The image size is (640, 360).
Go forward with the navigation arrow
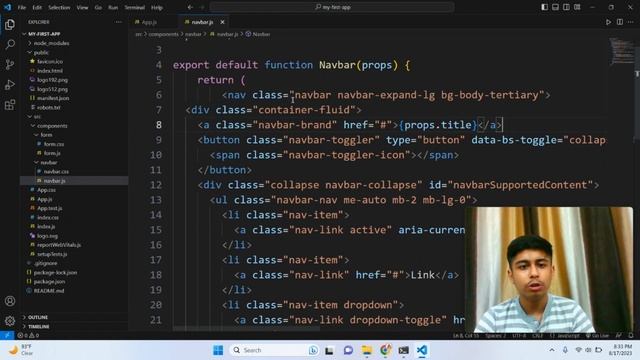pyautogui.click(x=202, y=7)
